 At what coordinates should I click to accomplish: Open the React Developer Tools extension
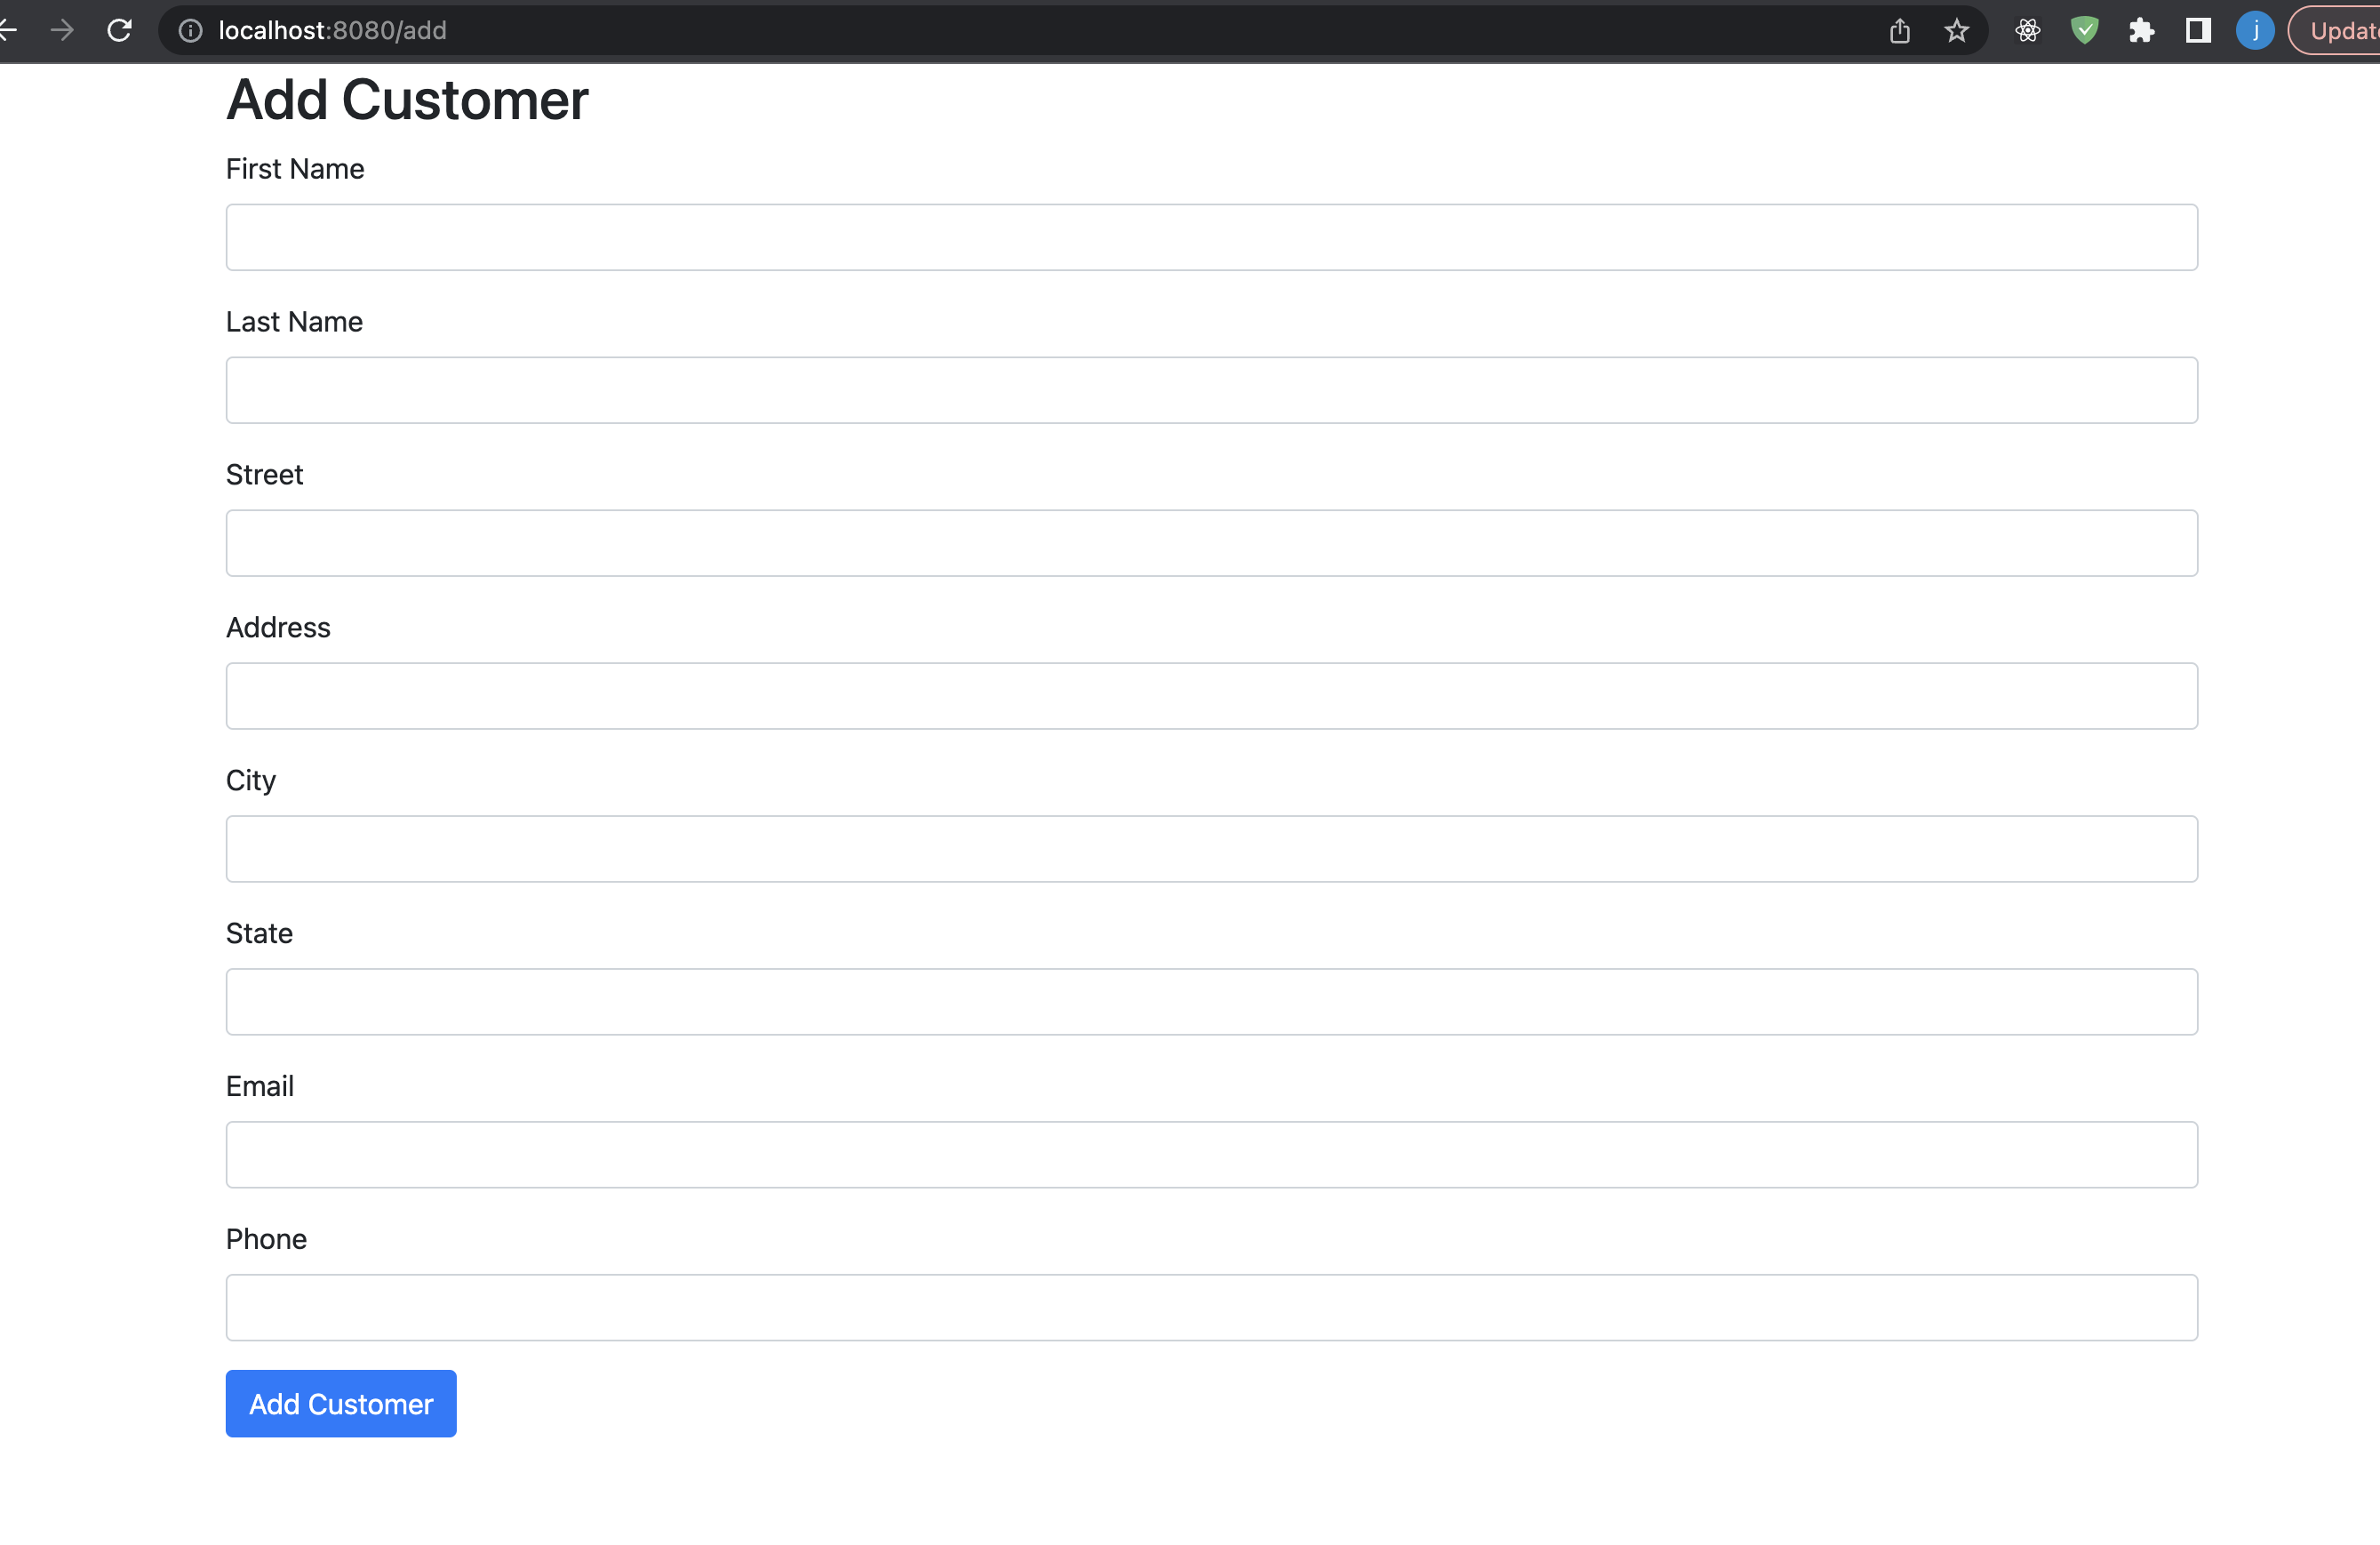[x=2028, y=30]
